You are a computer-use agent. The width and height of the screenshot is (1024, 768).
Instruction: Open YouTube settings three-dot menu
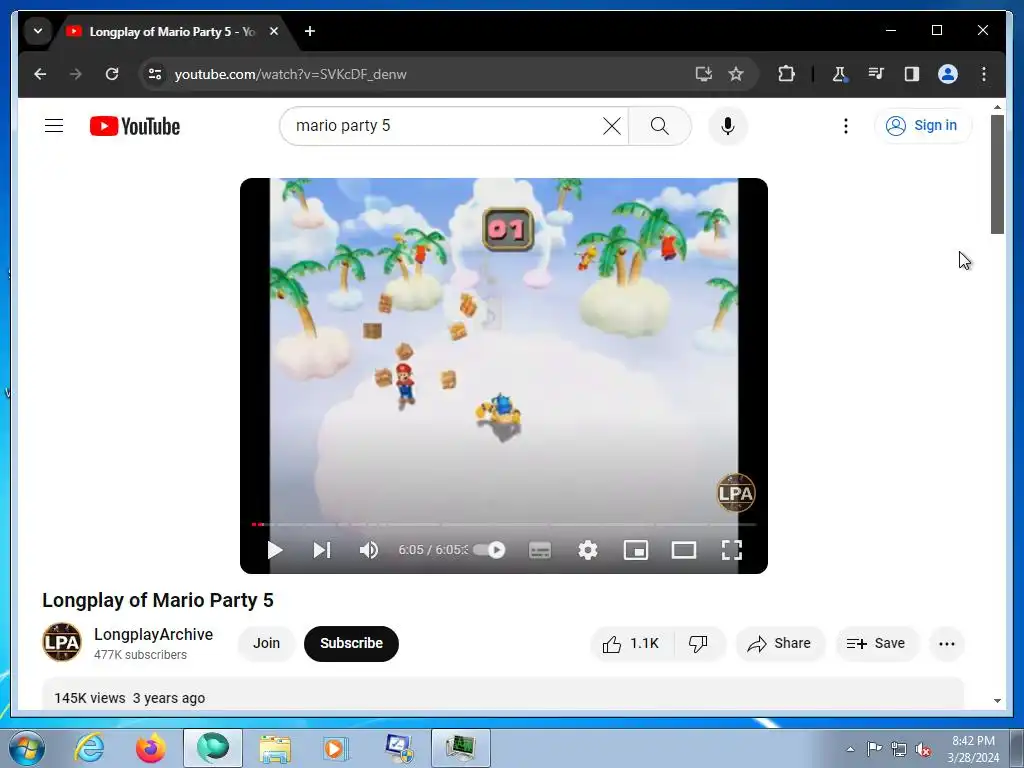(846, 125)
